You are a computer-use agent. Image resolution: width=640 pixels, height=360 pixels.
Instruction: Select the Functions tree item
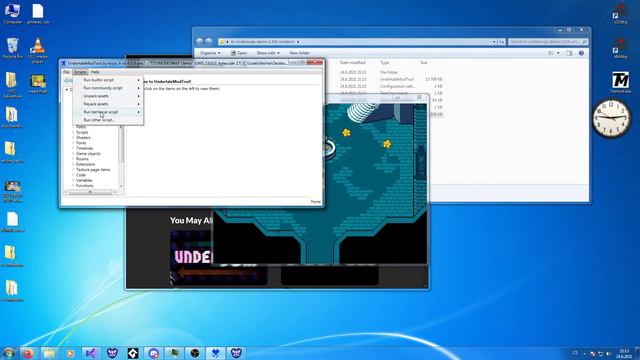pos(84,185)
